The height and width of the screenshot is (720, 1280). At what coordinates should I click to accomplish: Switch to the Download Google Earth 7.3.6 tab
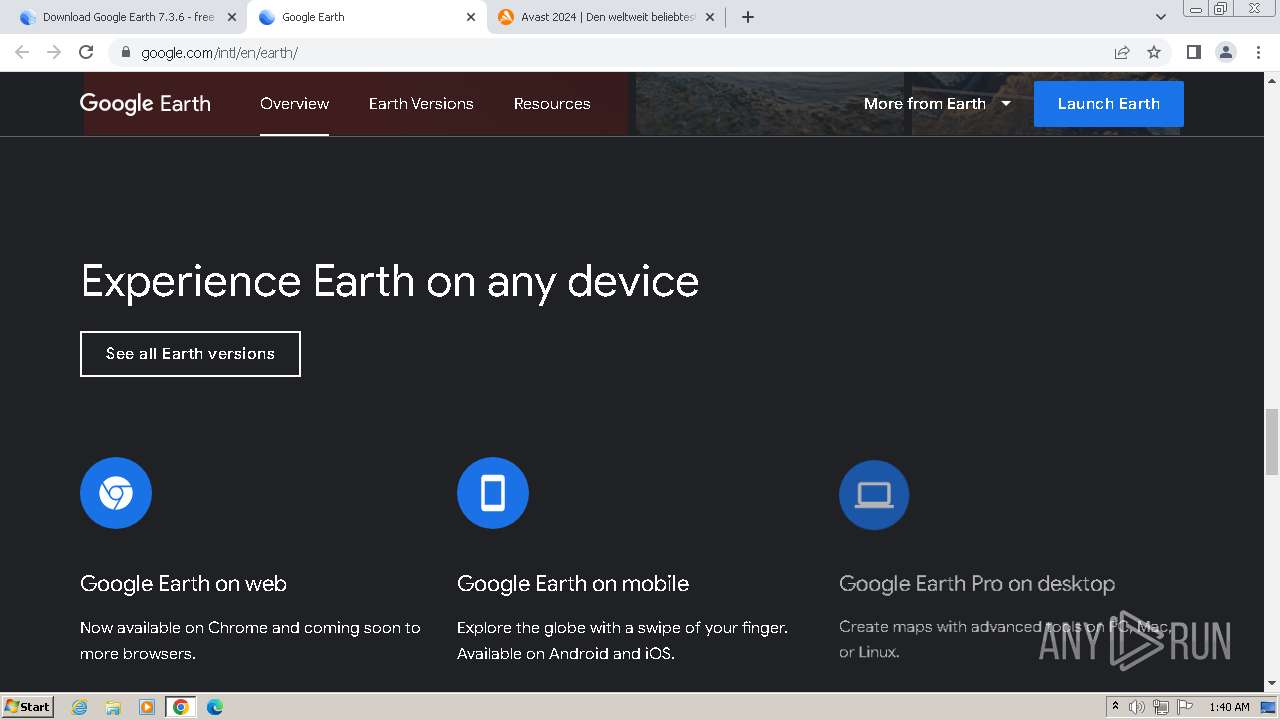127,17
